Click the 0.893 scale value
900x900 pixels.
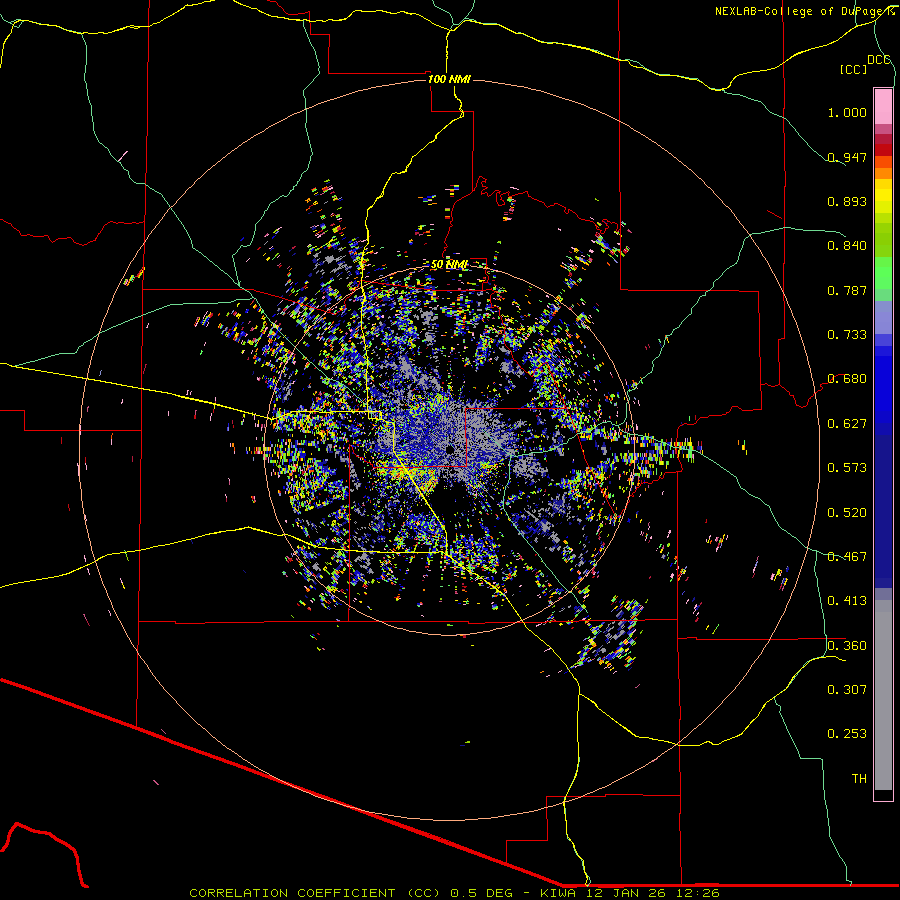tap(847, 201)
